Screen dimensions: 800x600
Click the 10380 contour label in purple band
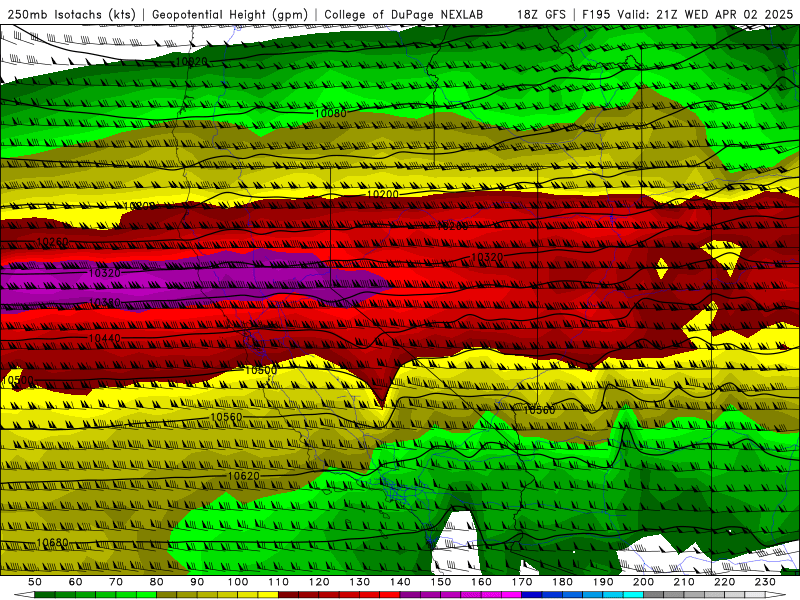click(x=105, y=303)
